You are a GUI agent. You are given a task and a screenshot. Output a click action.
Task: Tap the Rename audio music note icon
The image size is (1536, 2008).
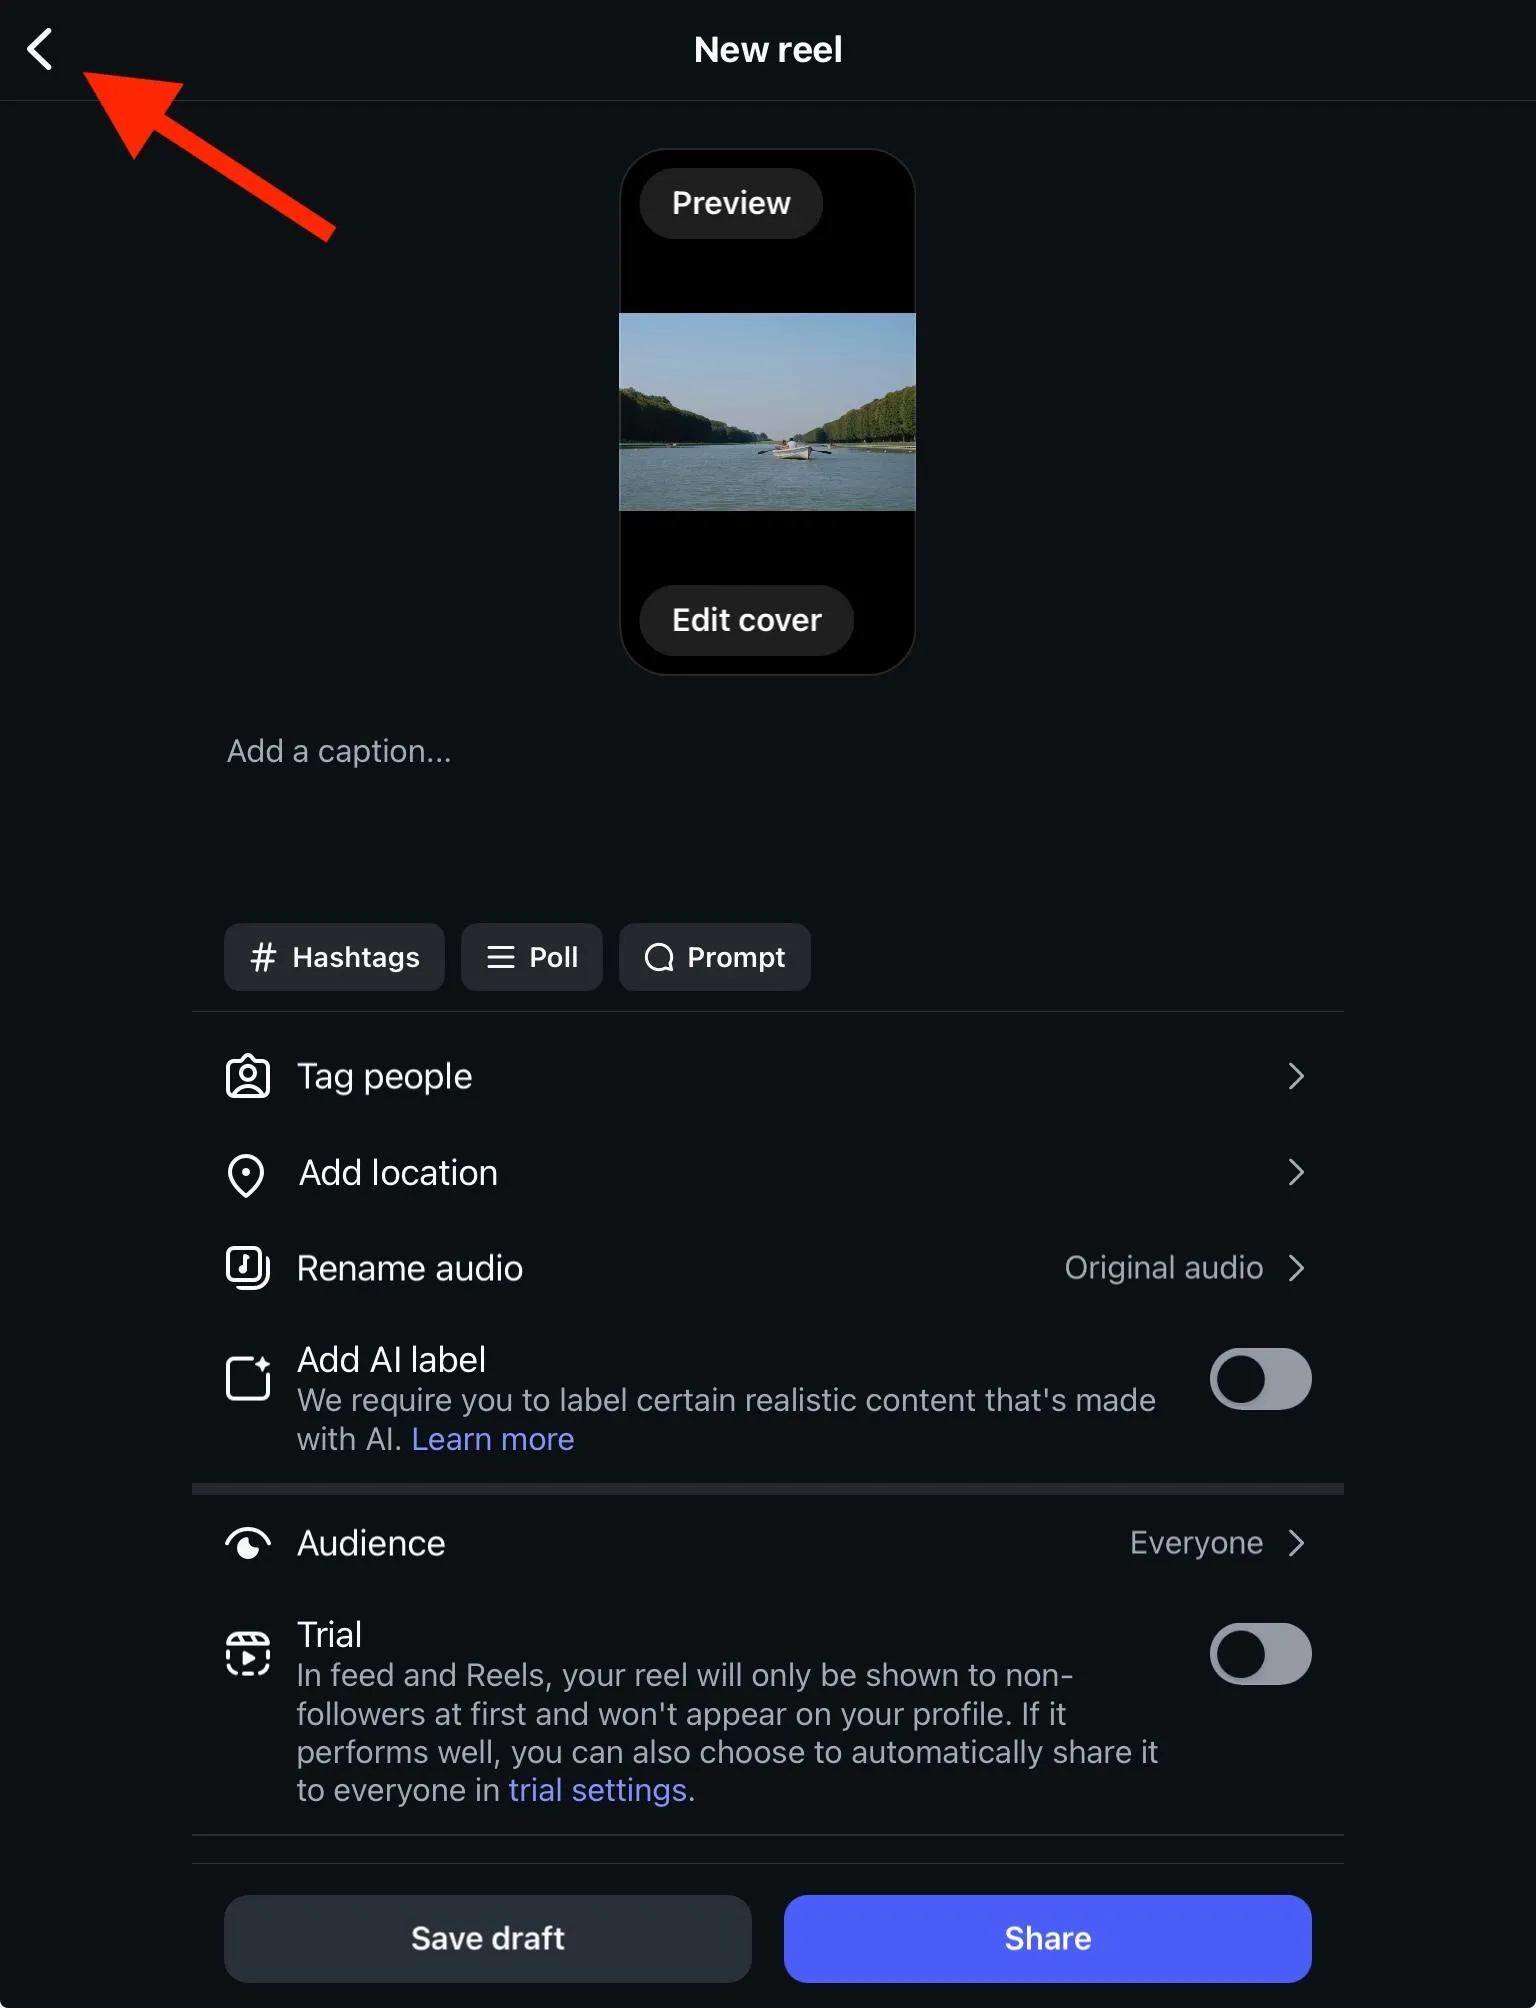tap(247, 1268)
